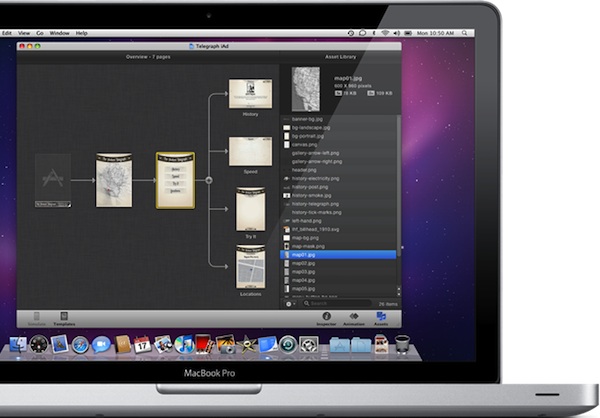Viewport: 600px width, 418px height.
Task: Open Trash in the Dock
Action: click(x=402, y=344)
